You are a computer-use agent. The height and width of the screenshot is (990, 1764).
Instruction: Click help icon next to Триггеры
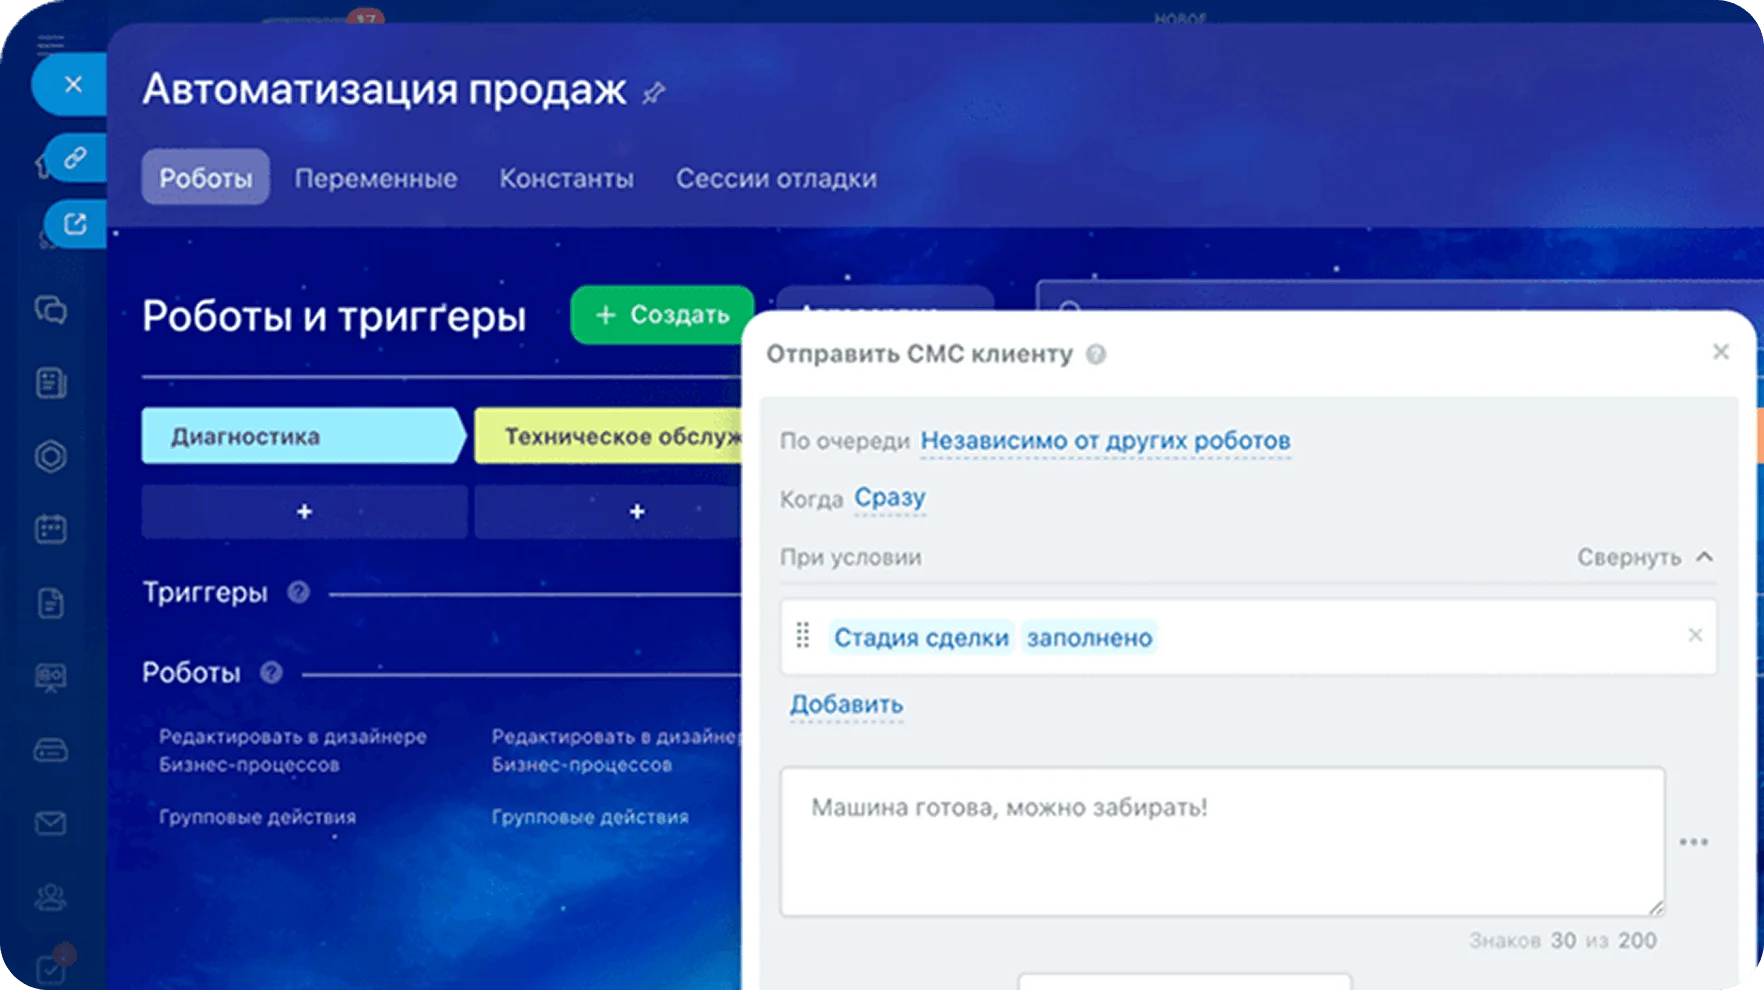click(298, 592)
